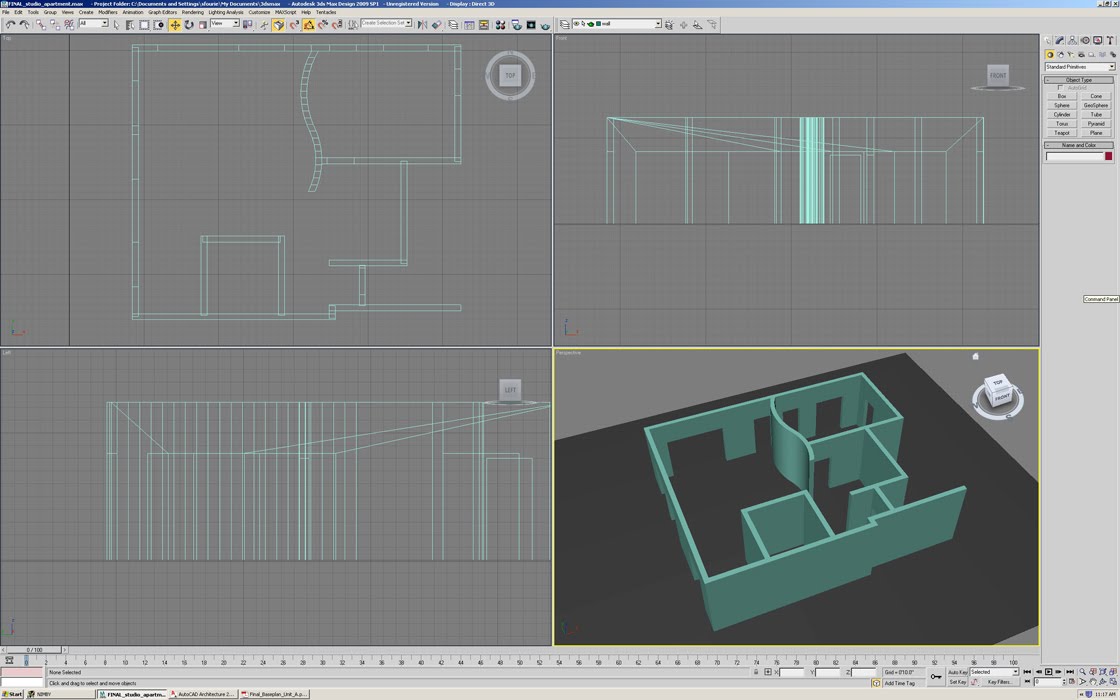Viewport: 1120px width, 700px height.
Task: Click the Pyramid primitive button
Action: pos(1096,124)
